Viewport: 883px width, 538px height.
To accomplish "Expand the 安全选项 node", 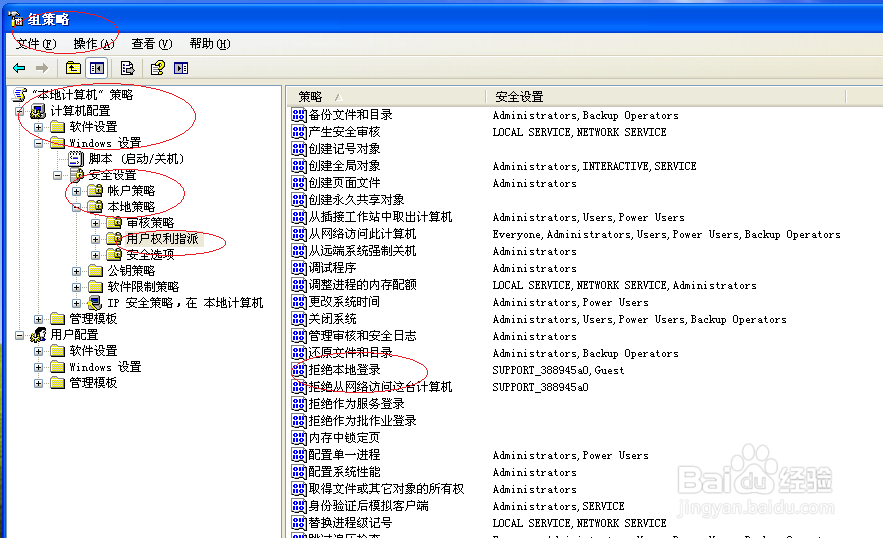I will pyautogui.click(x=95, y=255).
